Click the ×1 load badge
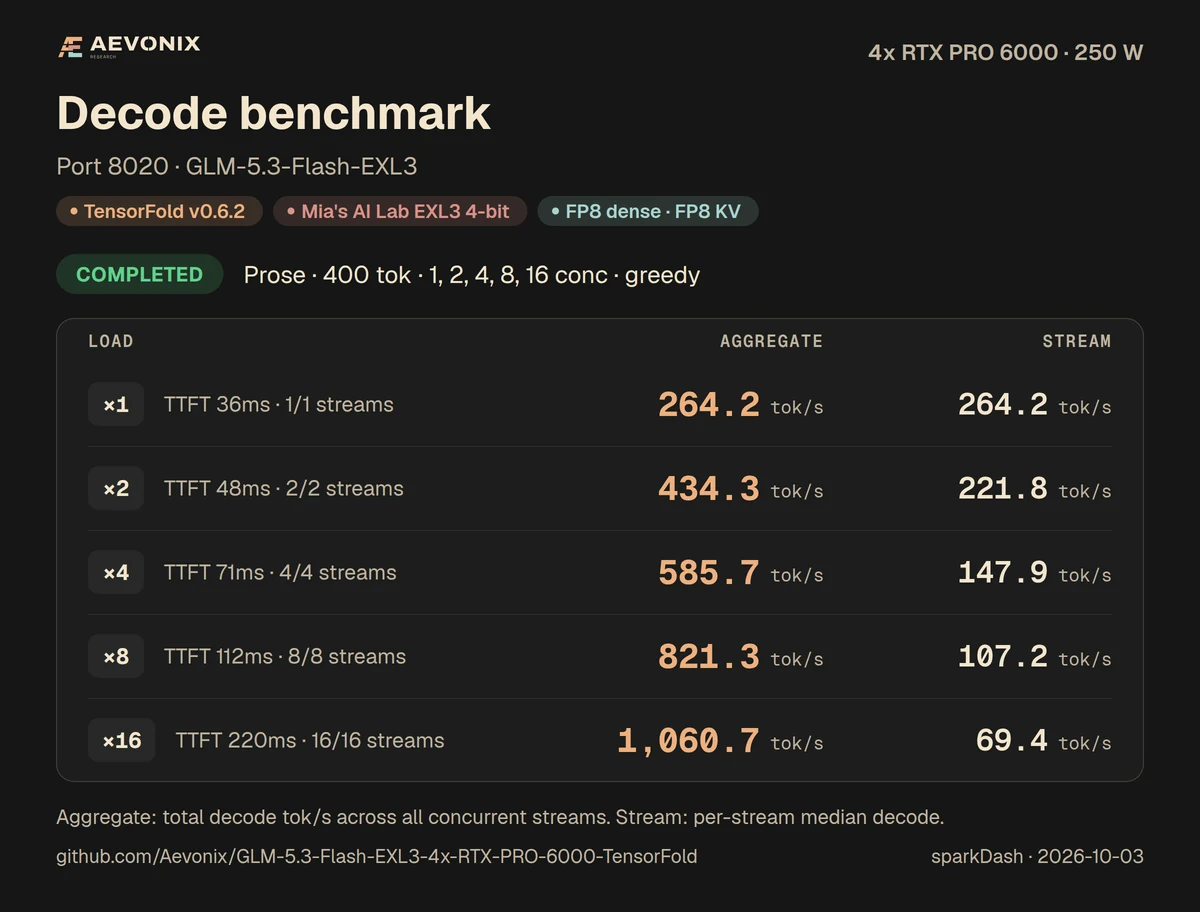Image resolution: width=1200 pixels, height=912 pixels. (x=116, y=405)
